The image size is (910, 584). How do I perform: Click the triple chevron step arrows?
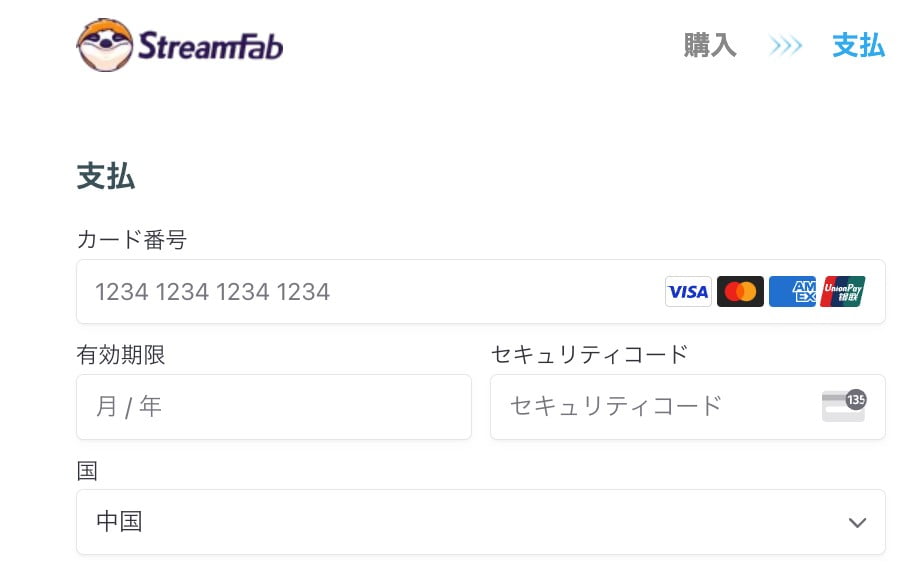pos(785,45)
